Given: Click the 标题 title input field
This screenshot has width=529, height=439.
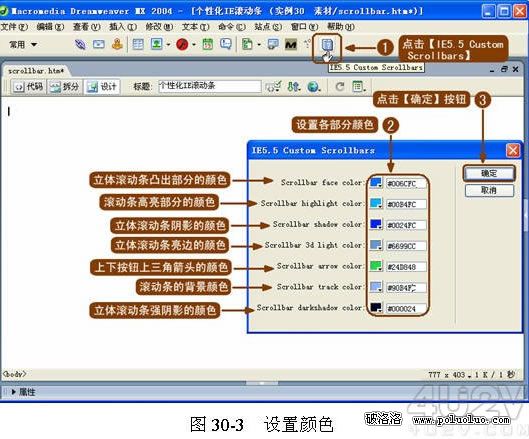Looking at the screenshot, I should 210,86.
